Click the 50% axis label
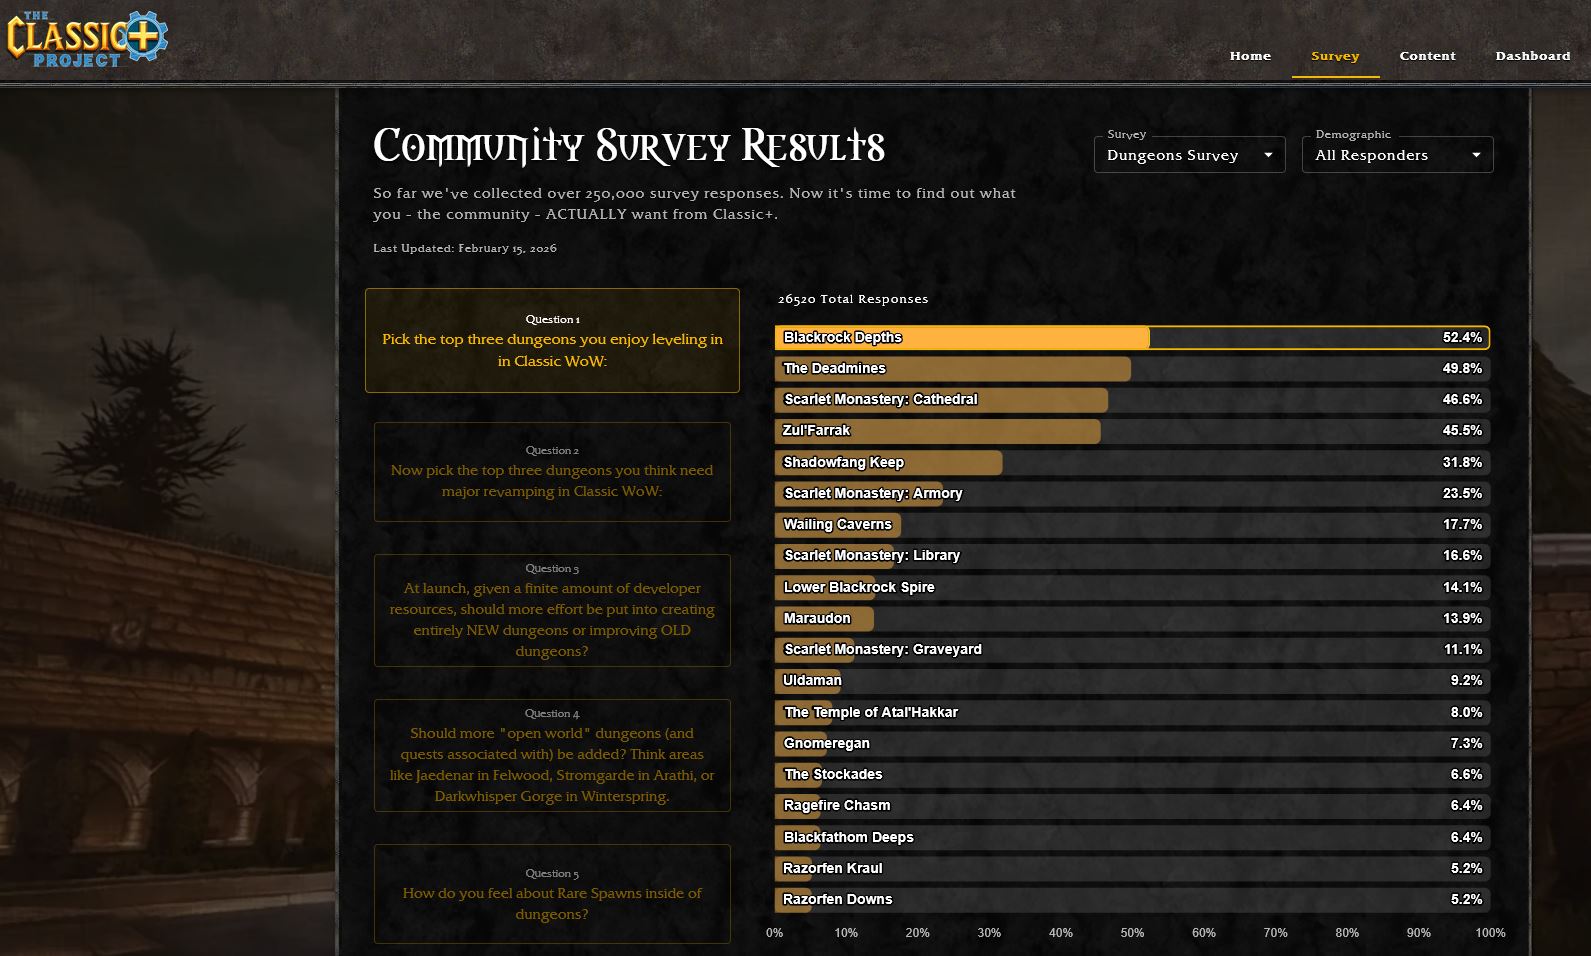This screenshot has width=1591, height=956. click(1132, 933)
